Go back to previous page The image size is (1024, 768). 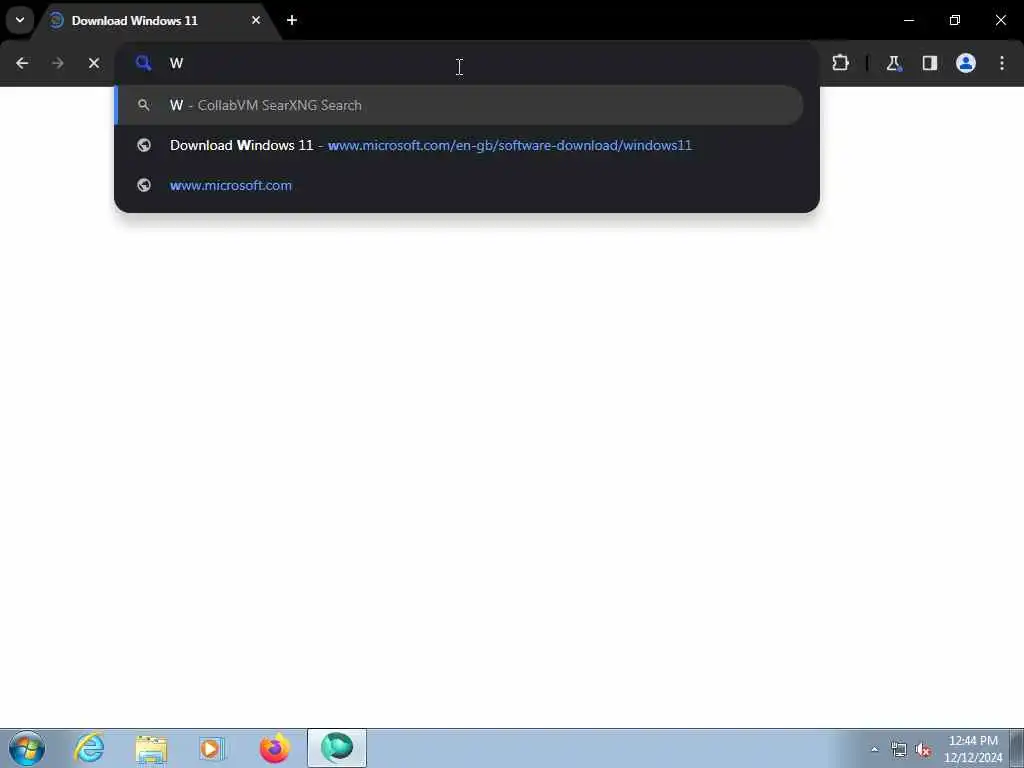click(x=22, y=63)
